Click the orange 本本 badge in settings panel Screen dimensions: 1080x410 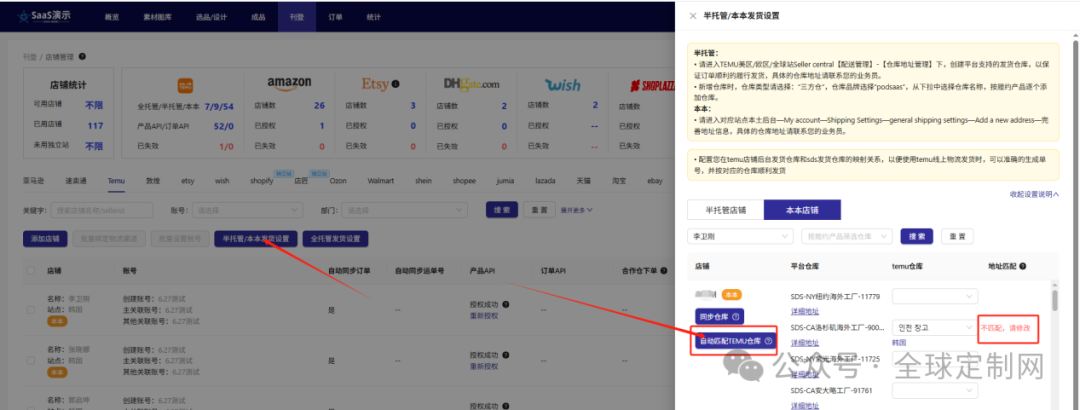click(x=731, y=294)
